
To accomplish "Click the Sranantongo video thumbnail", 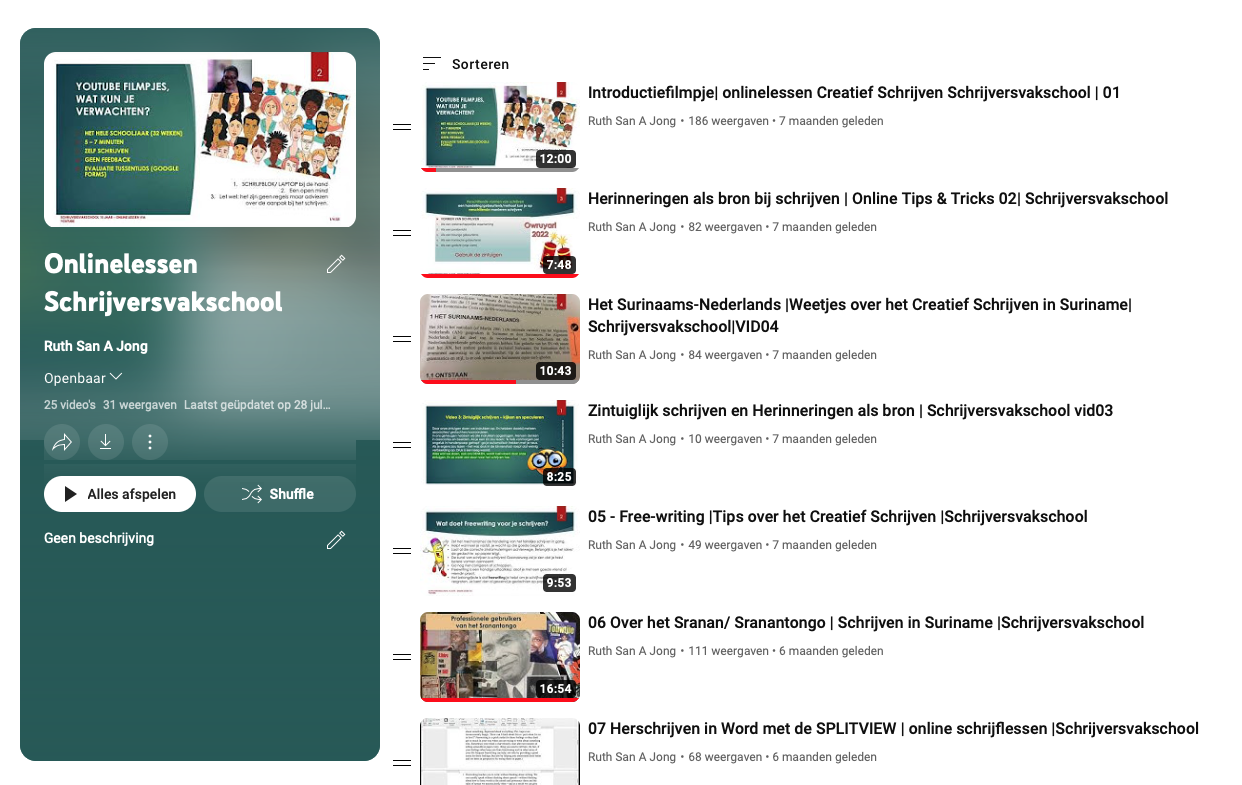I will pos(499,656).
